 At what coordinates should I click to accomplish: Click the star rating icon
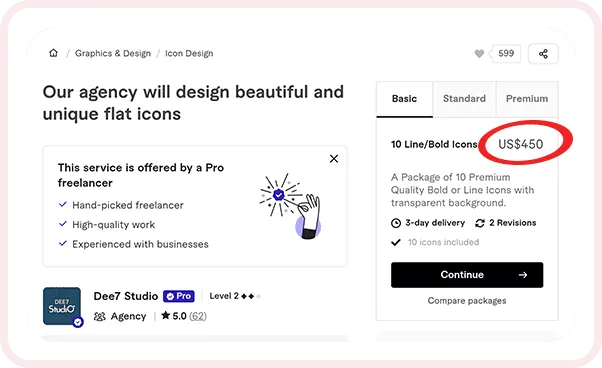click(x=165, y=315)
